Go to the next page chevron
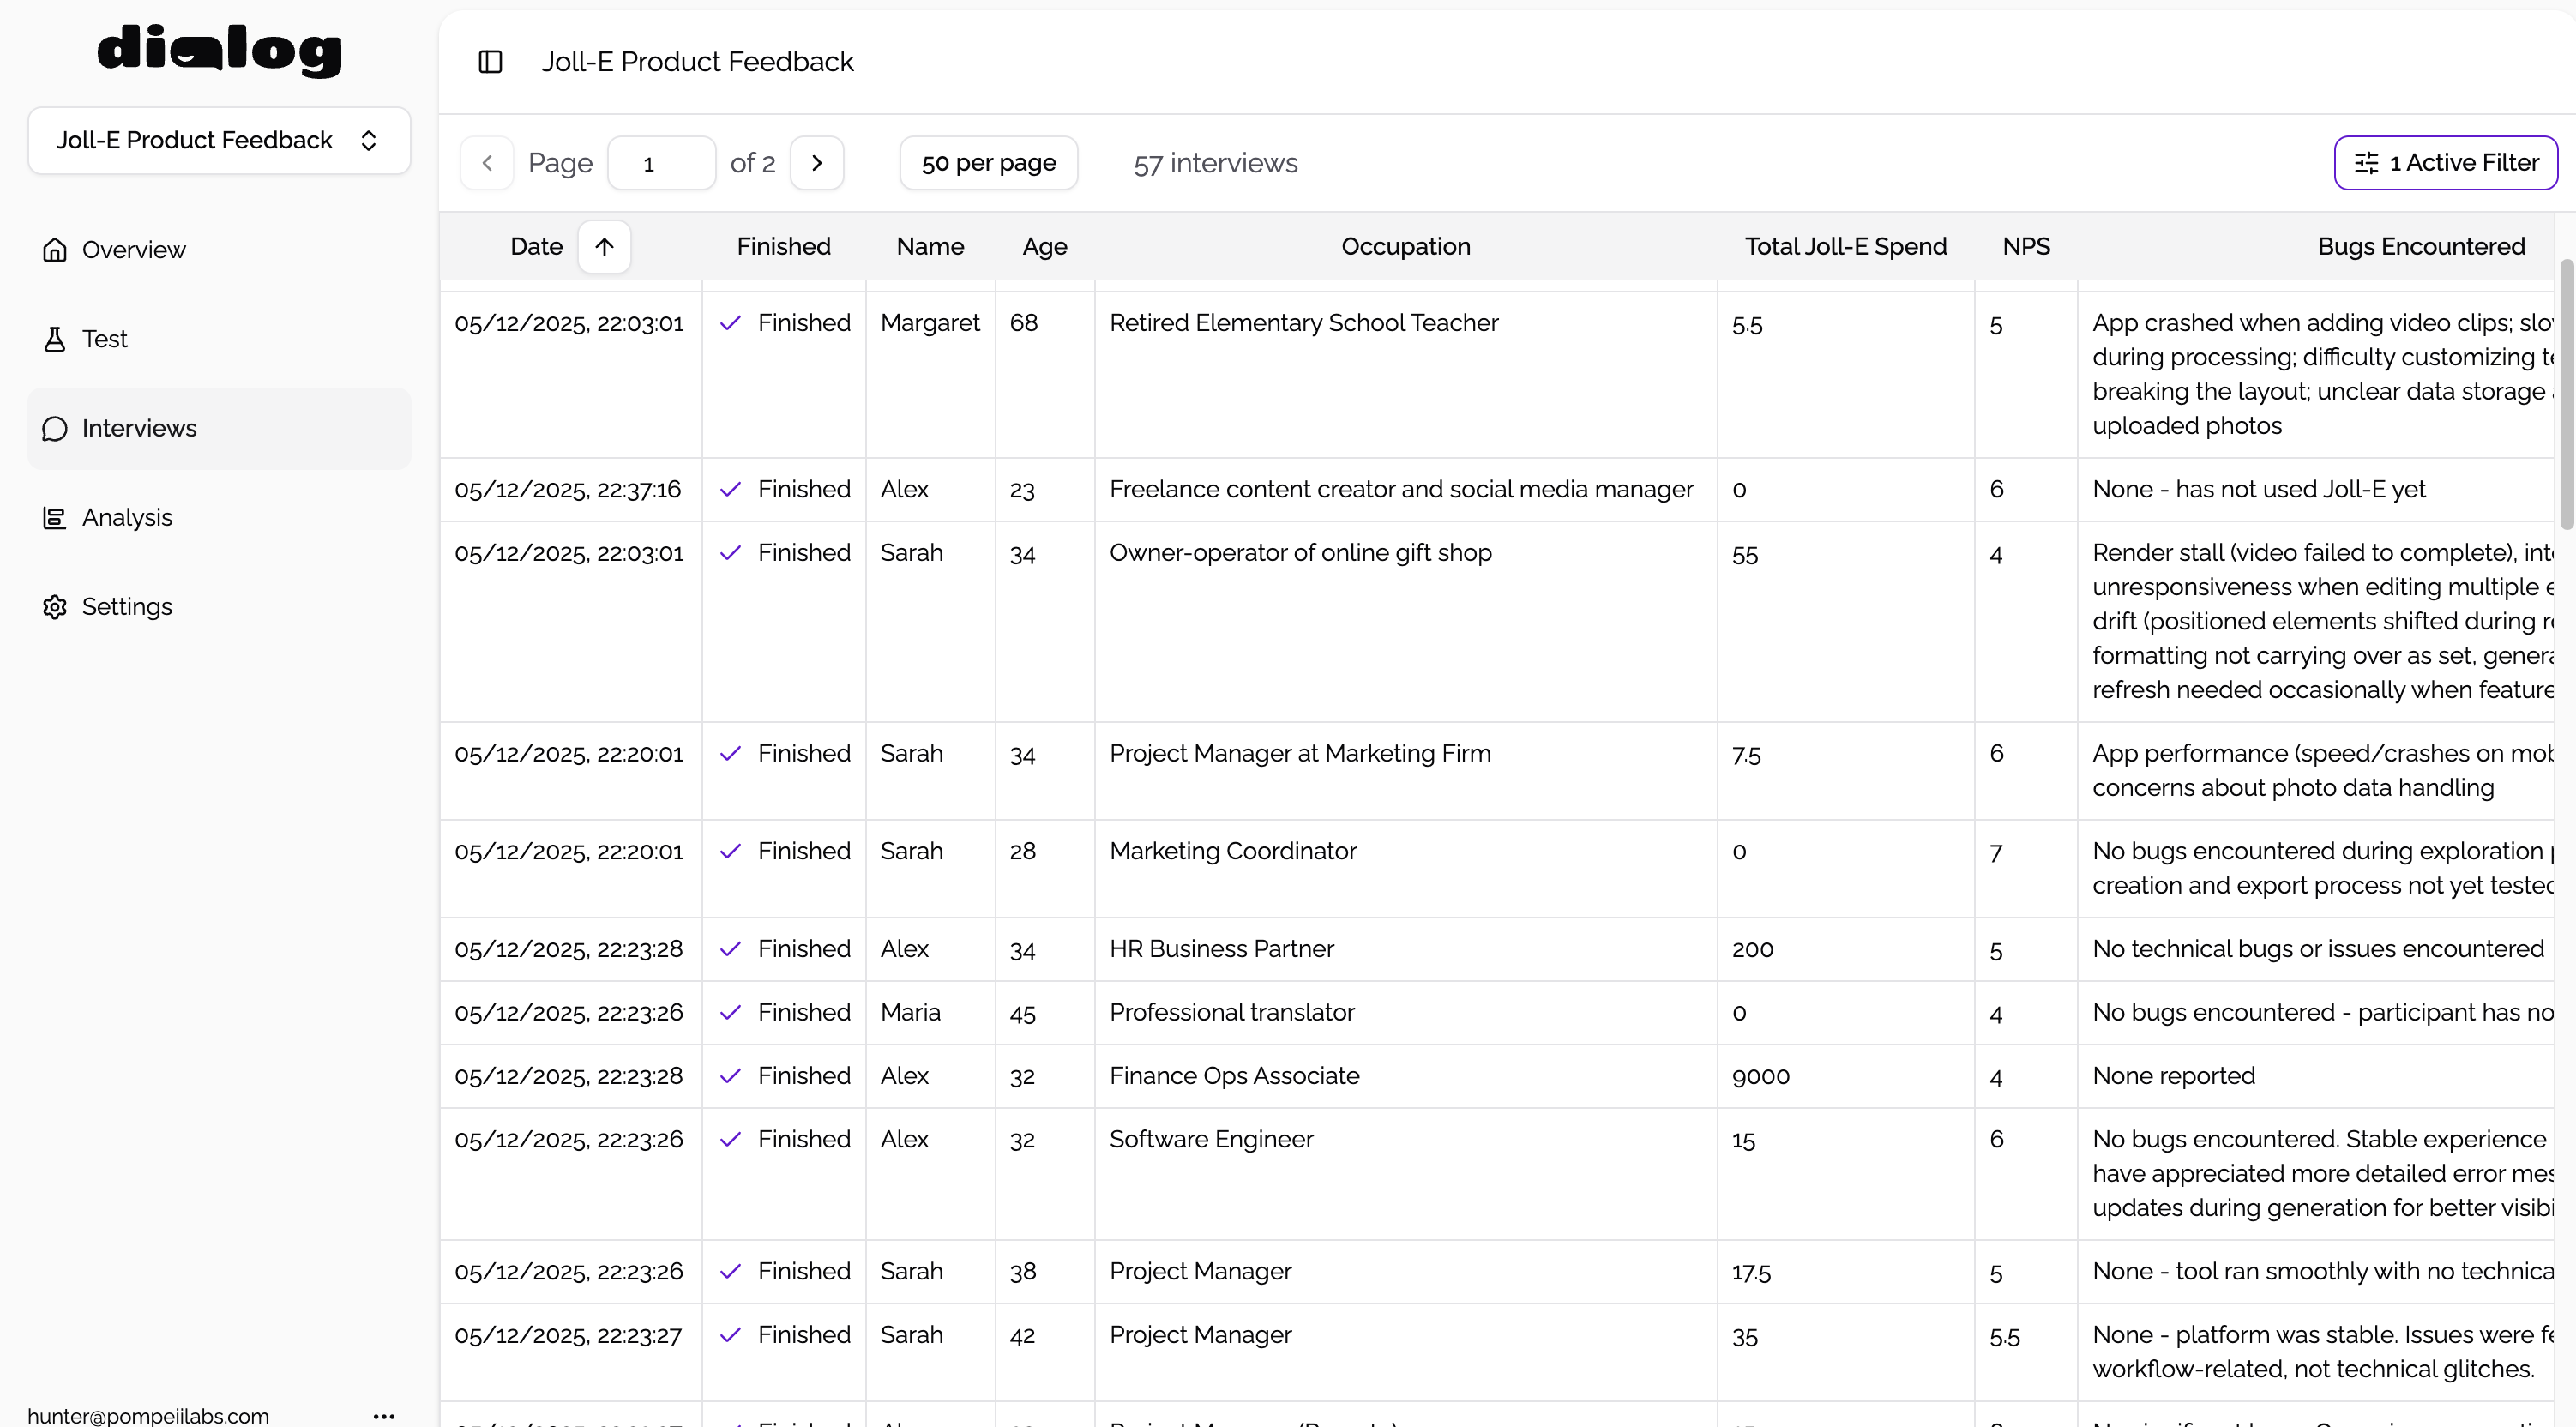The image size is (2576, 1427). pyautogui.click(x=817, y=163)
